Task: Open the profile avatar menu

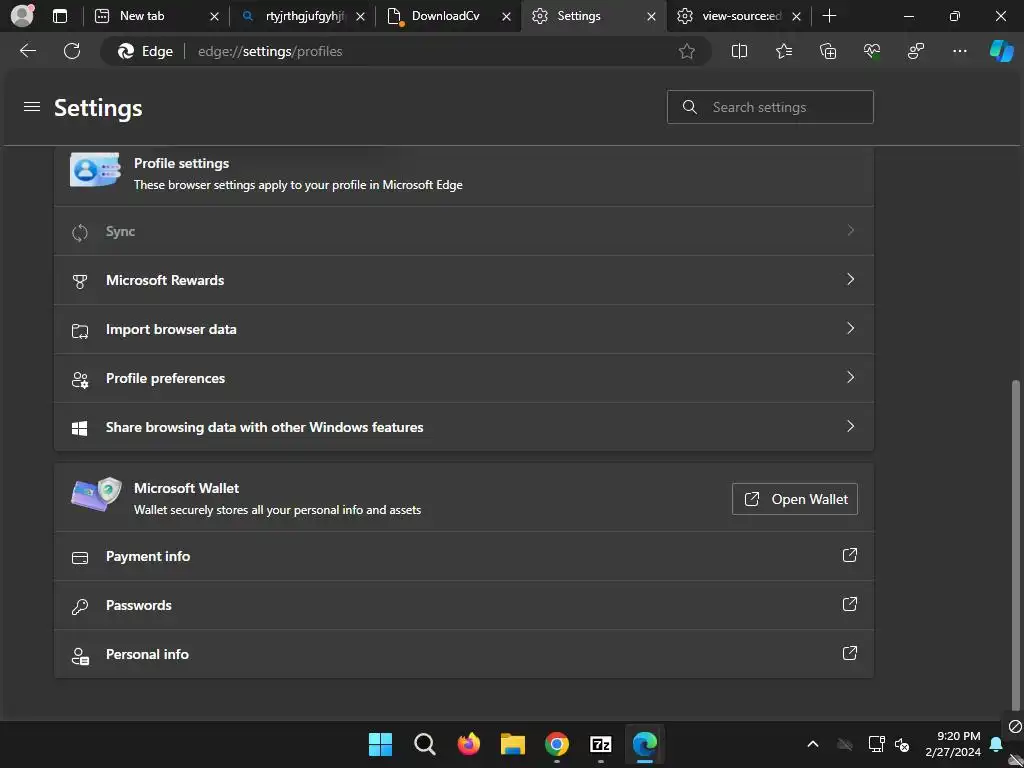Action: pos(22,15)
